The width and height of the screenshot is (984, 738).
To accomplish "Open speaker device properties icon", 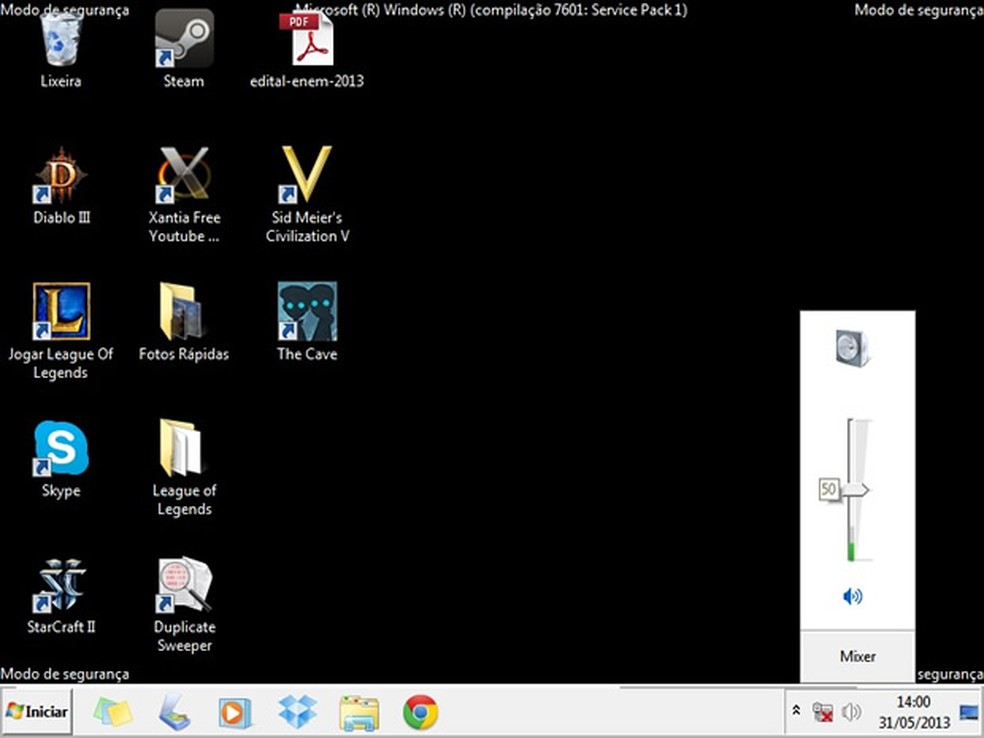I will pyautogui.click(x=852, y=348).
